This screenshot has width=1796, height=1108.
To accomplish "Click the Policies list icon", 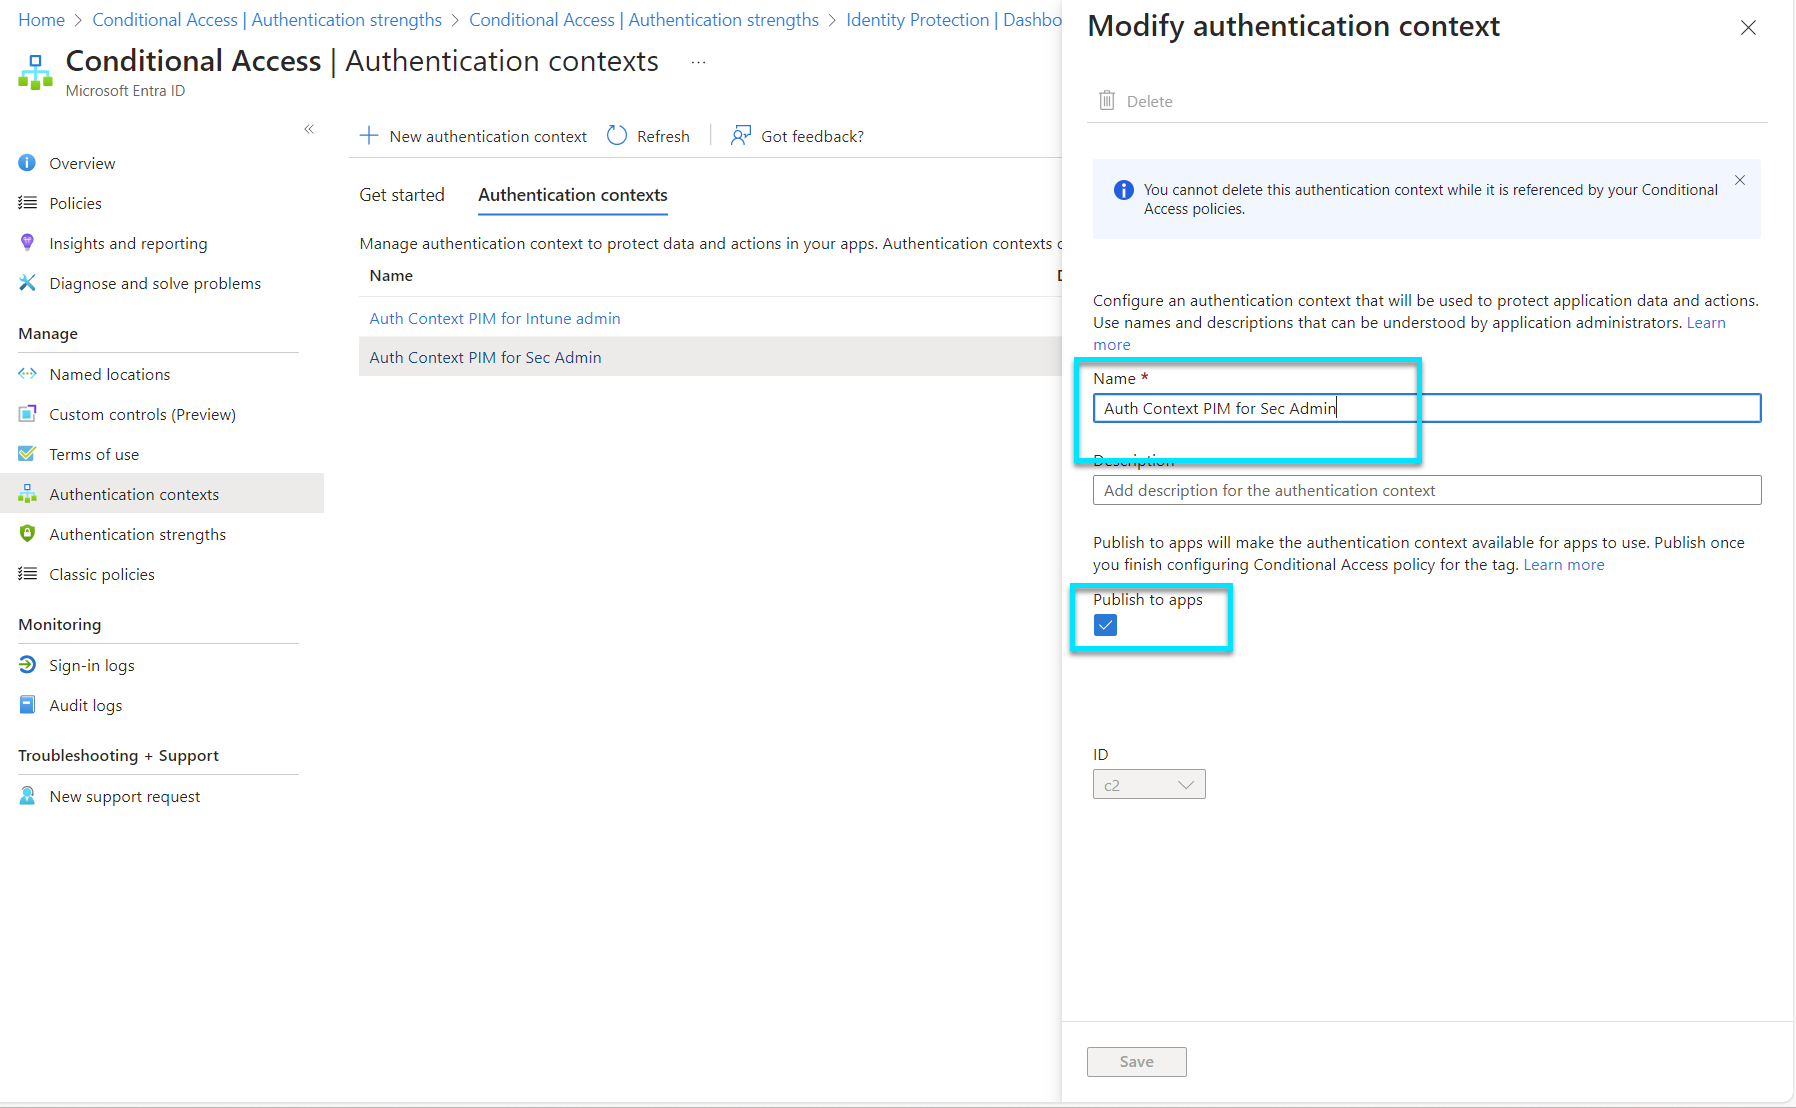I will [27, 203].
